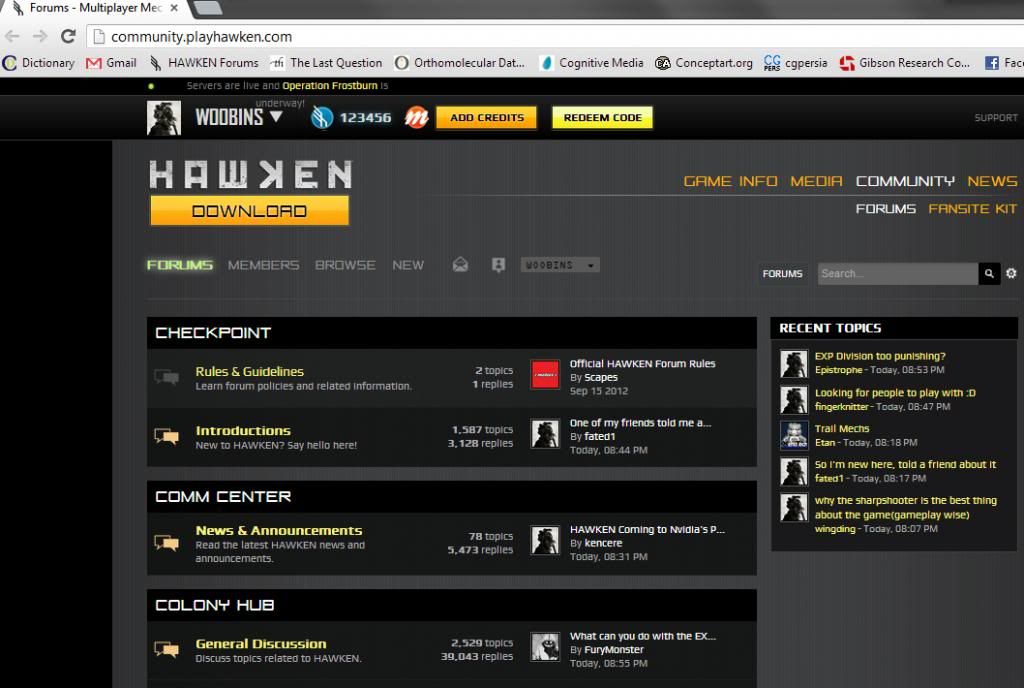Open the Conceptart.org bookmark
1024x688 pixels.
704,63
